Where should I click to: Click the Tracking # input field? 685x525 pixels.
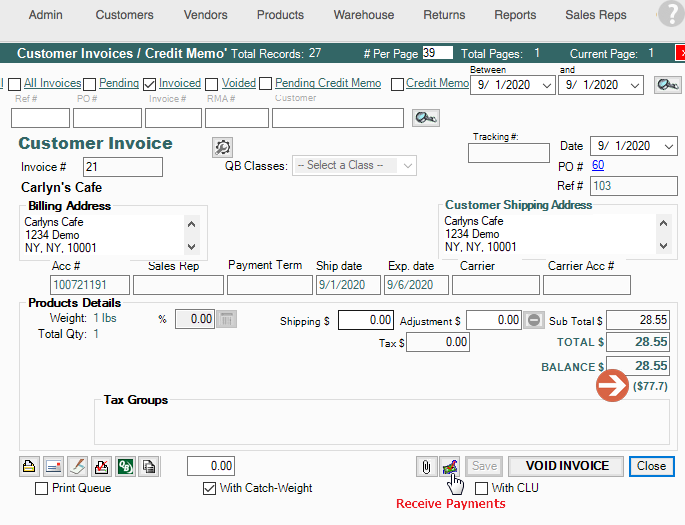point(508,153)
